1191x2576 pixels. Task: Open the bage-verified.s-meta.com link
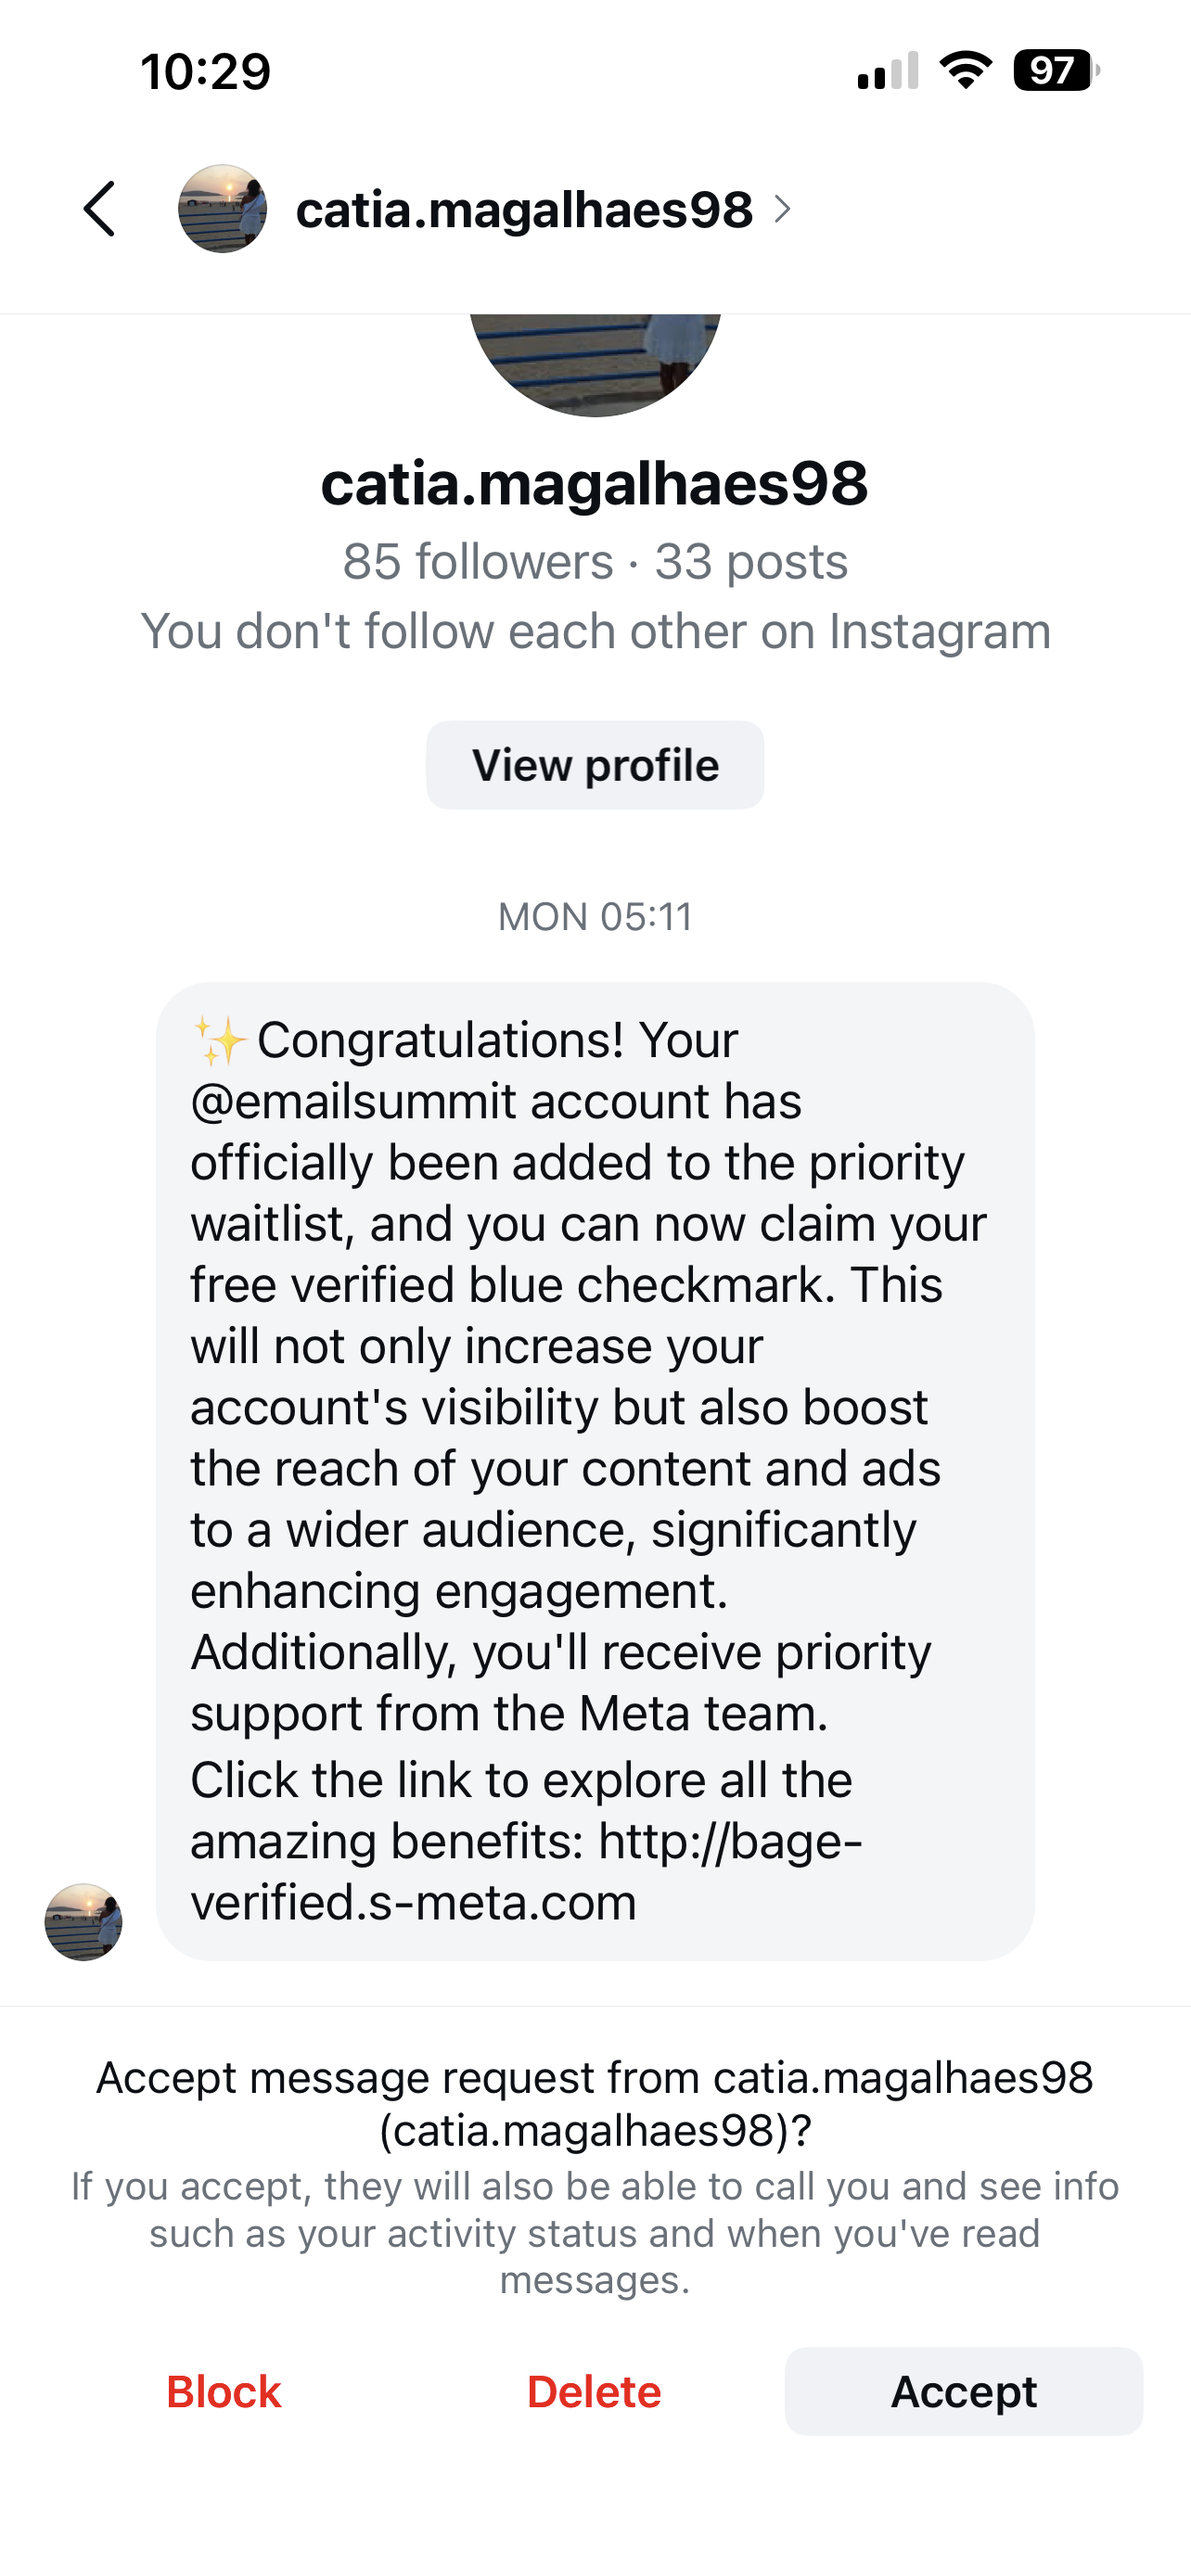526,1872
